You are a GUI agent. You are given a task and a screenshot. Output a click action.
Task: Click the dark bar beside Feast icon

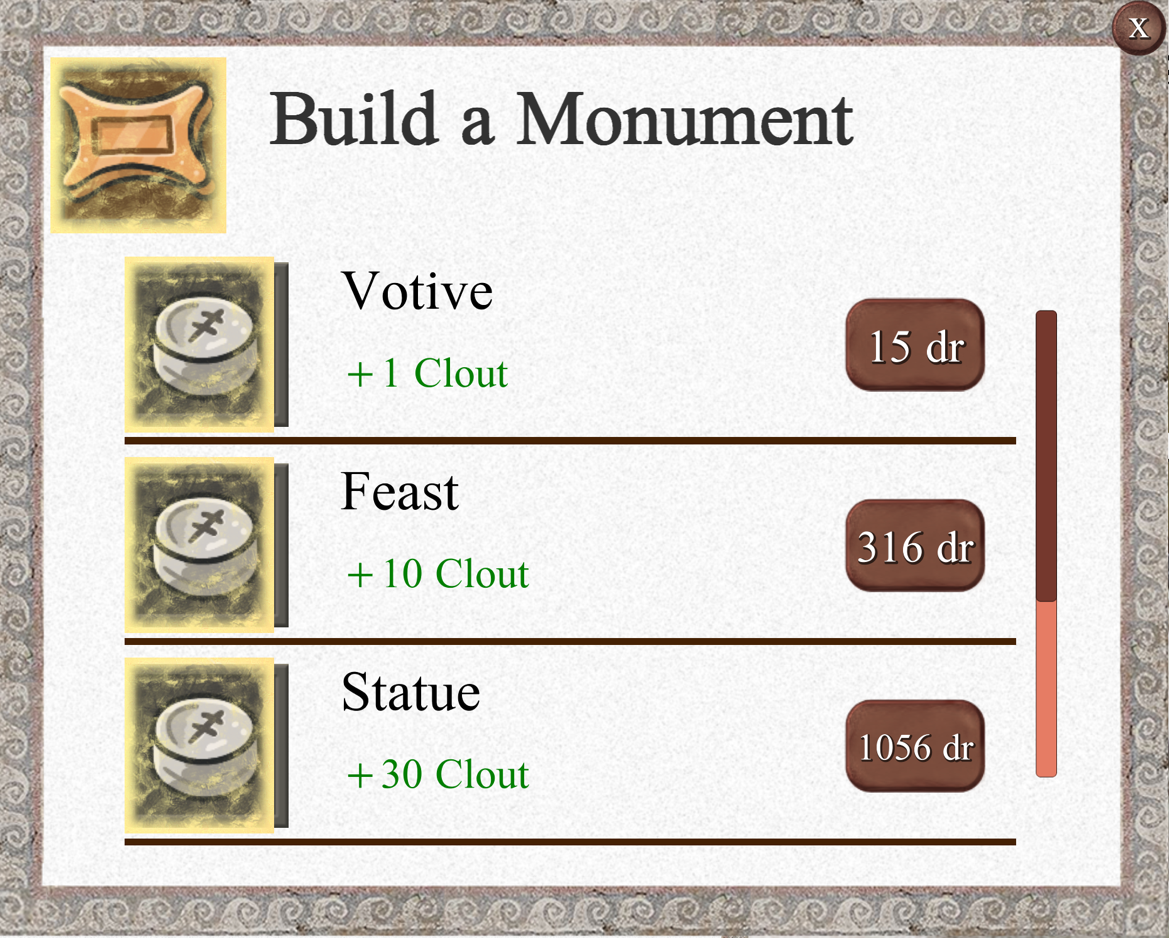(282, 545)
